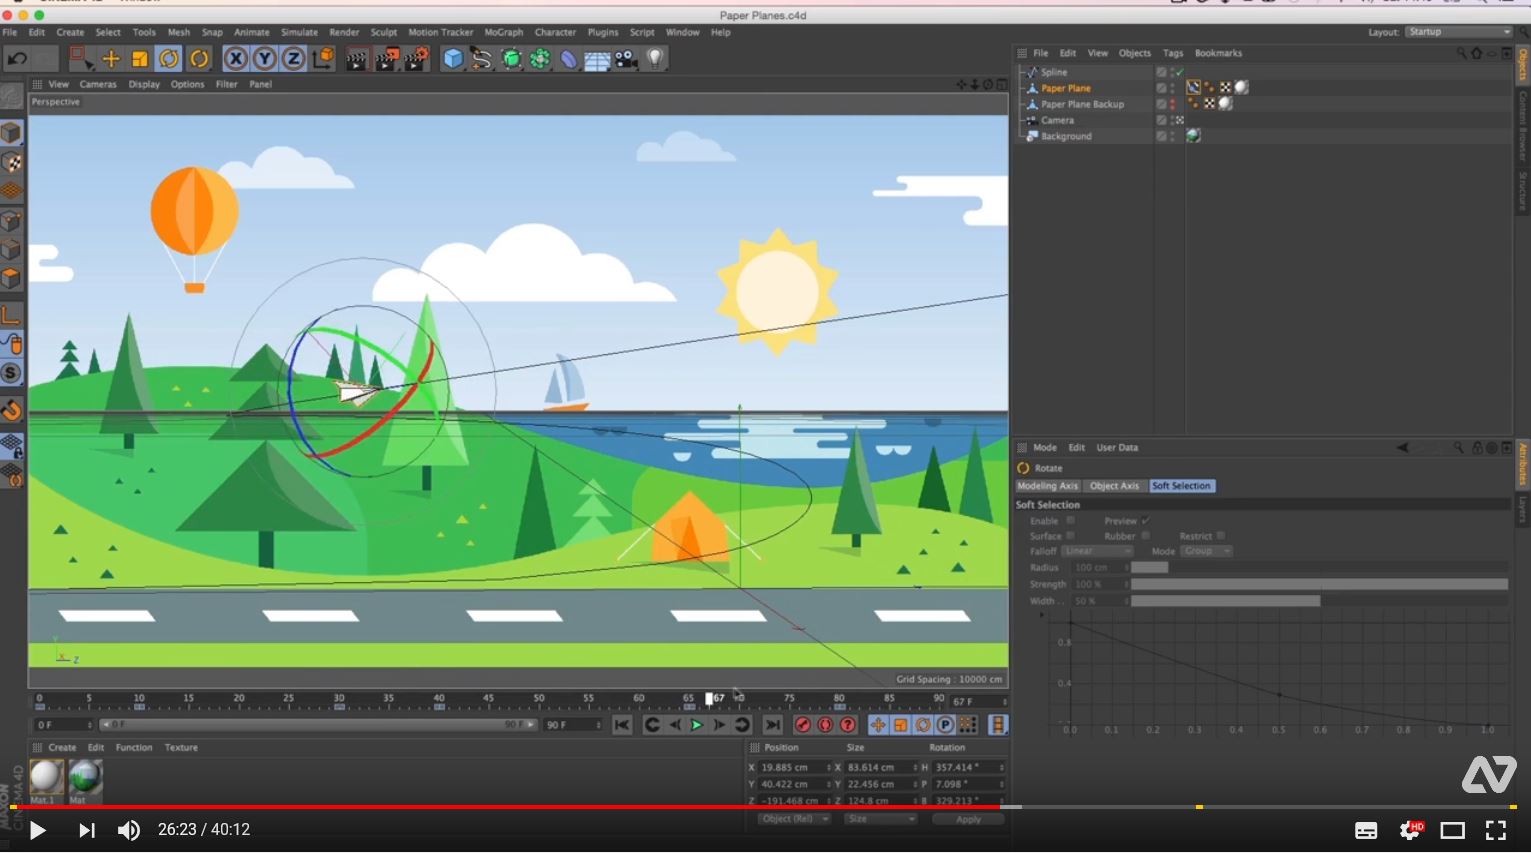1531x853 pixels.
Task: Select the Move tool in the toolbar
Action: pyautogui.click(x=111, y=59)
